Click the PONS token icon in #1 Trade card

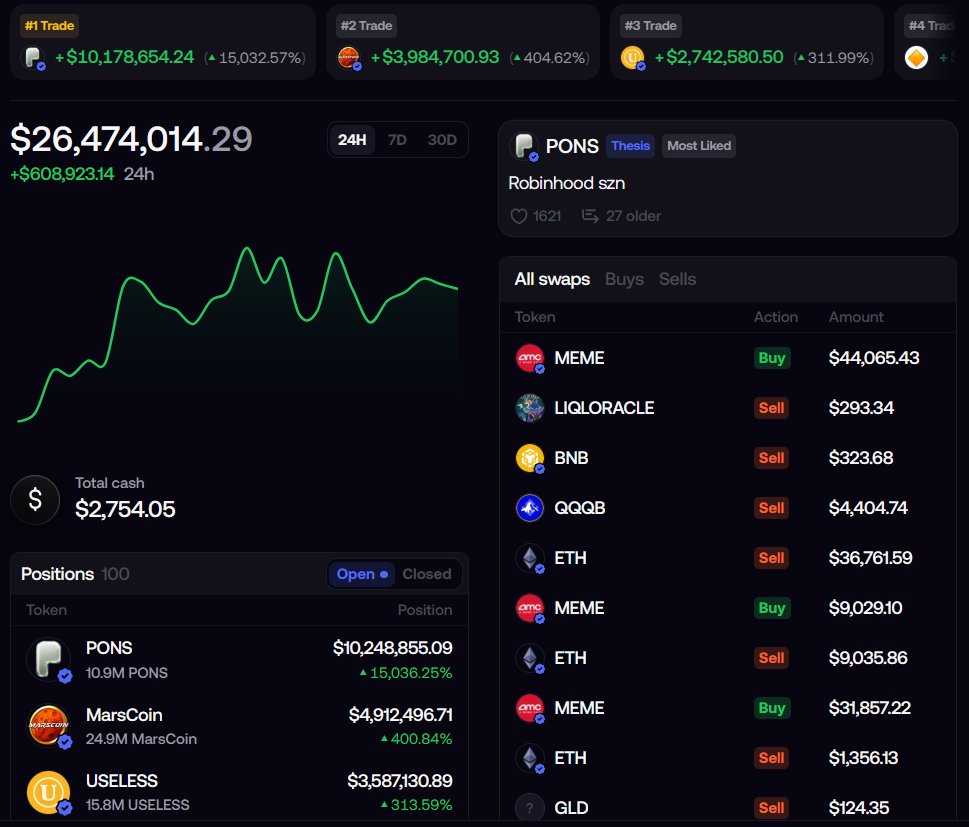point(32,58)
